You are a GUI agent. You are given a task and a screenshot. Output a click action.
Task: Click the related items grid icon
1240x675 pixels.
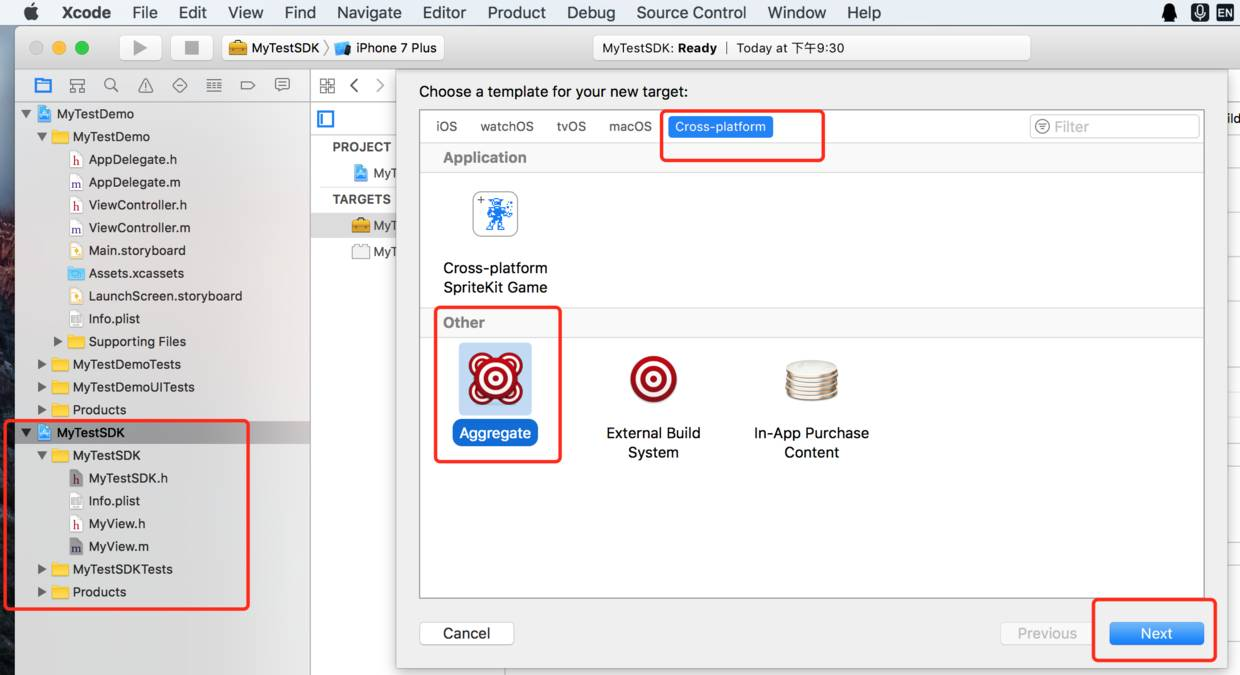(x=327, y=86)
